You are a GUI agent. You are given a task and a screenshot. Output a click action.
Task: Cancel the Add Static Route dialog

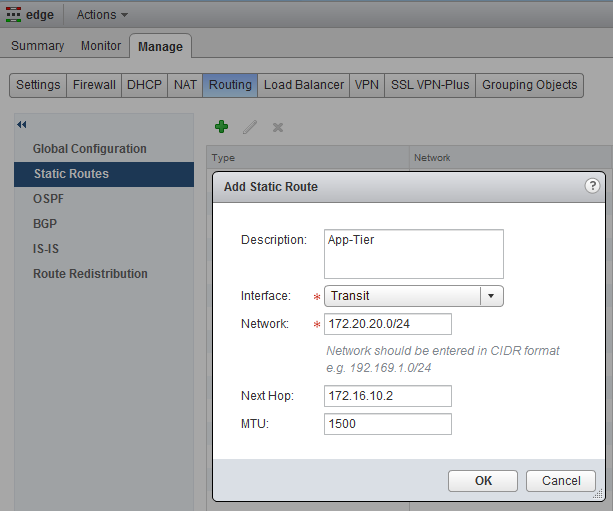(x=560, y=481)
